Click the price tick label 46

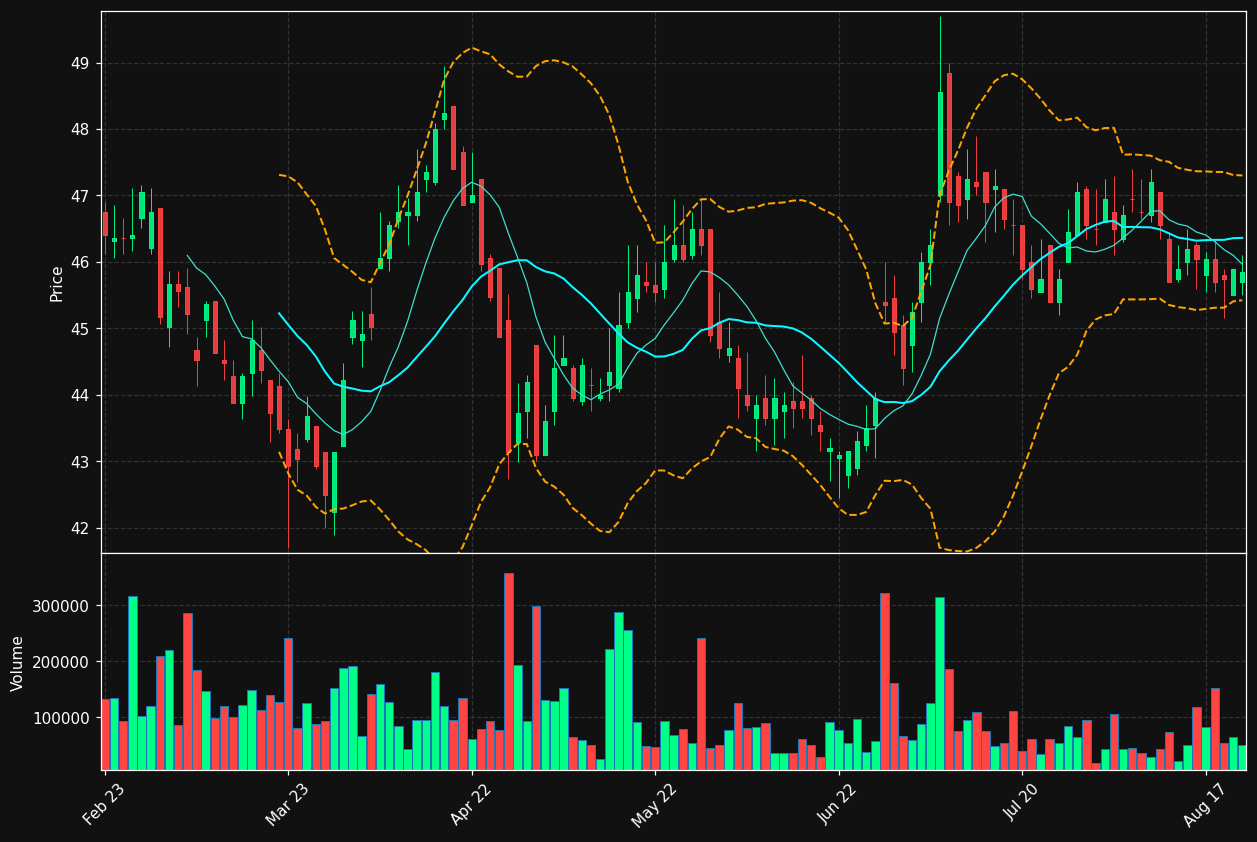click(x=80, y=263)
